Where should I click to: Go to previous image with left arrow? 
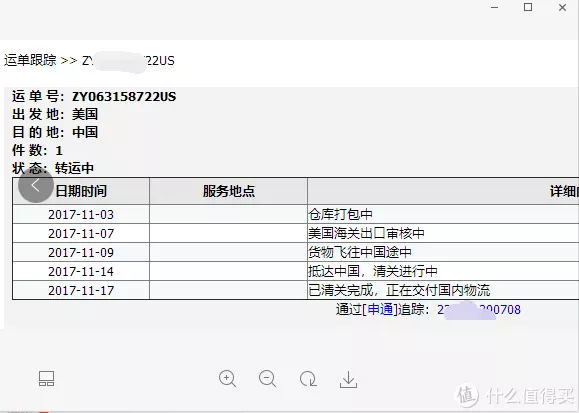(36, 185)
